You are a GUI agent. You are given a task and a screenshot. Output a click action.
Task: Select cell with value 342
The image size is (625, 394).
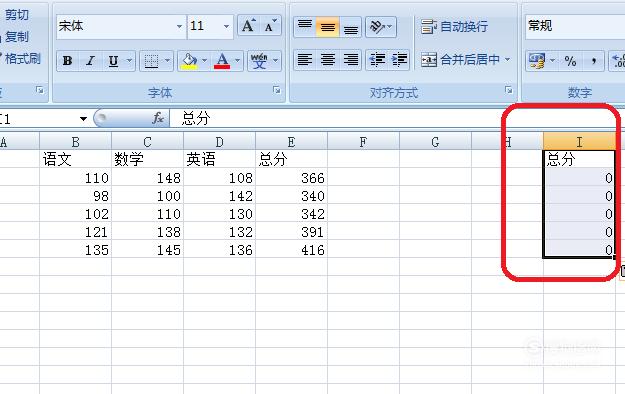[291, 214]
